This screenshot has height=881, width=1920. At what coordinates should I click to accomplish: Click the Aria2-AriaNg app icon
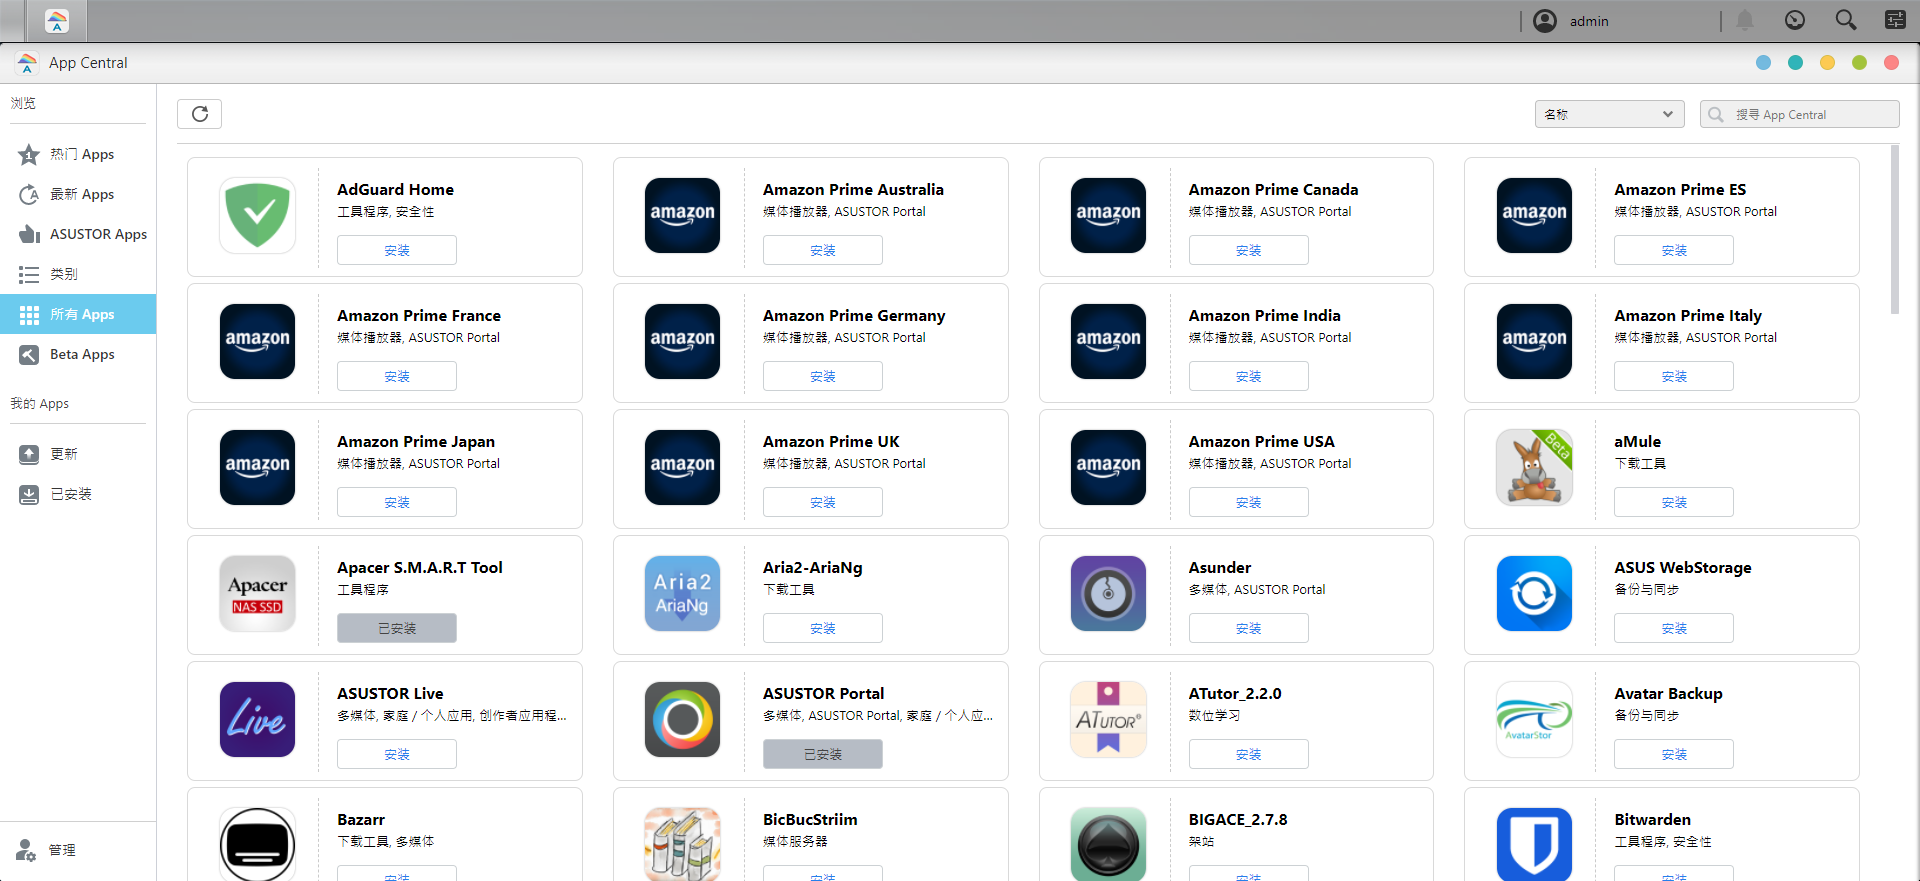click(683, 593)
